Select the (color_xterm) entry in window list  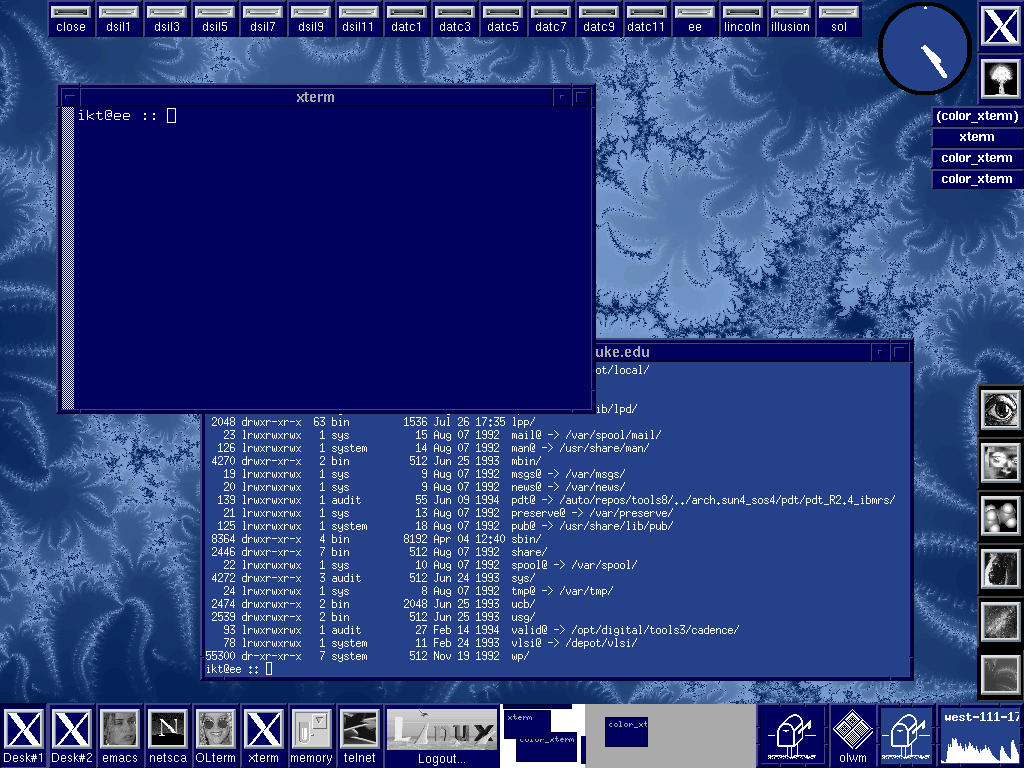[x=976, y=117]
